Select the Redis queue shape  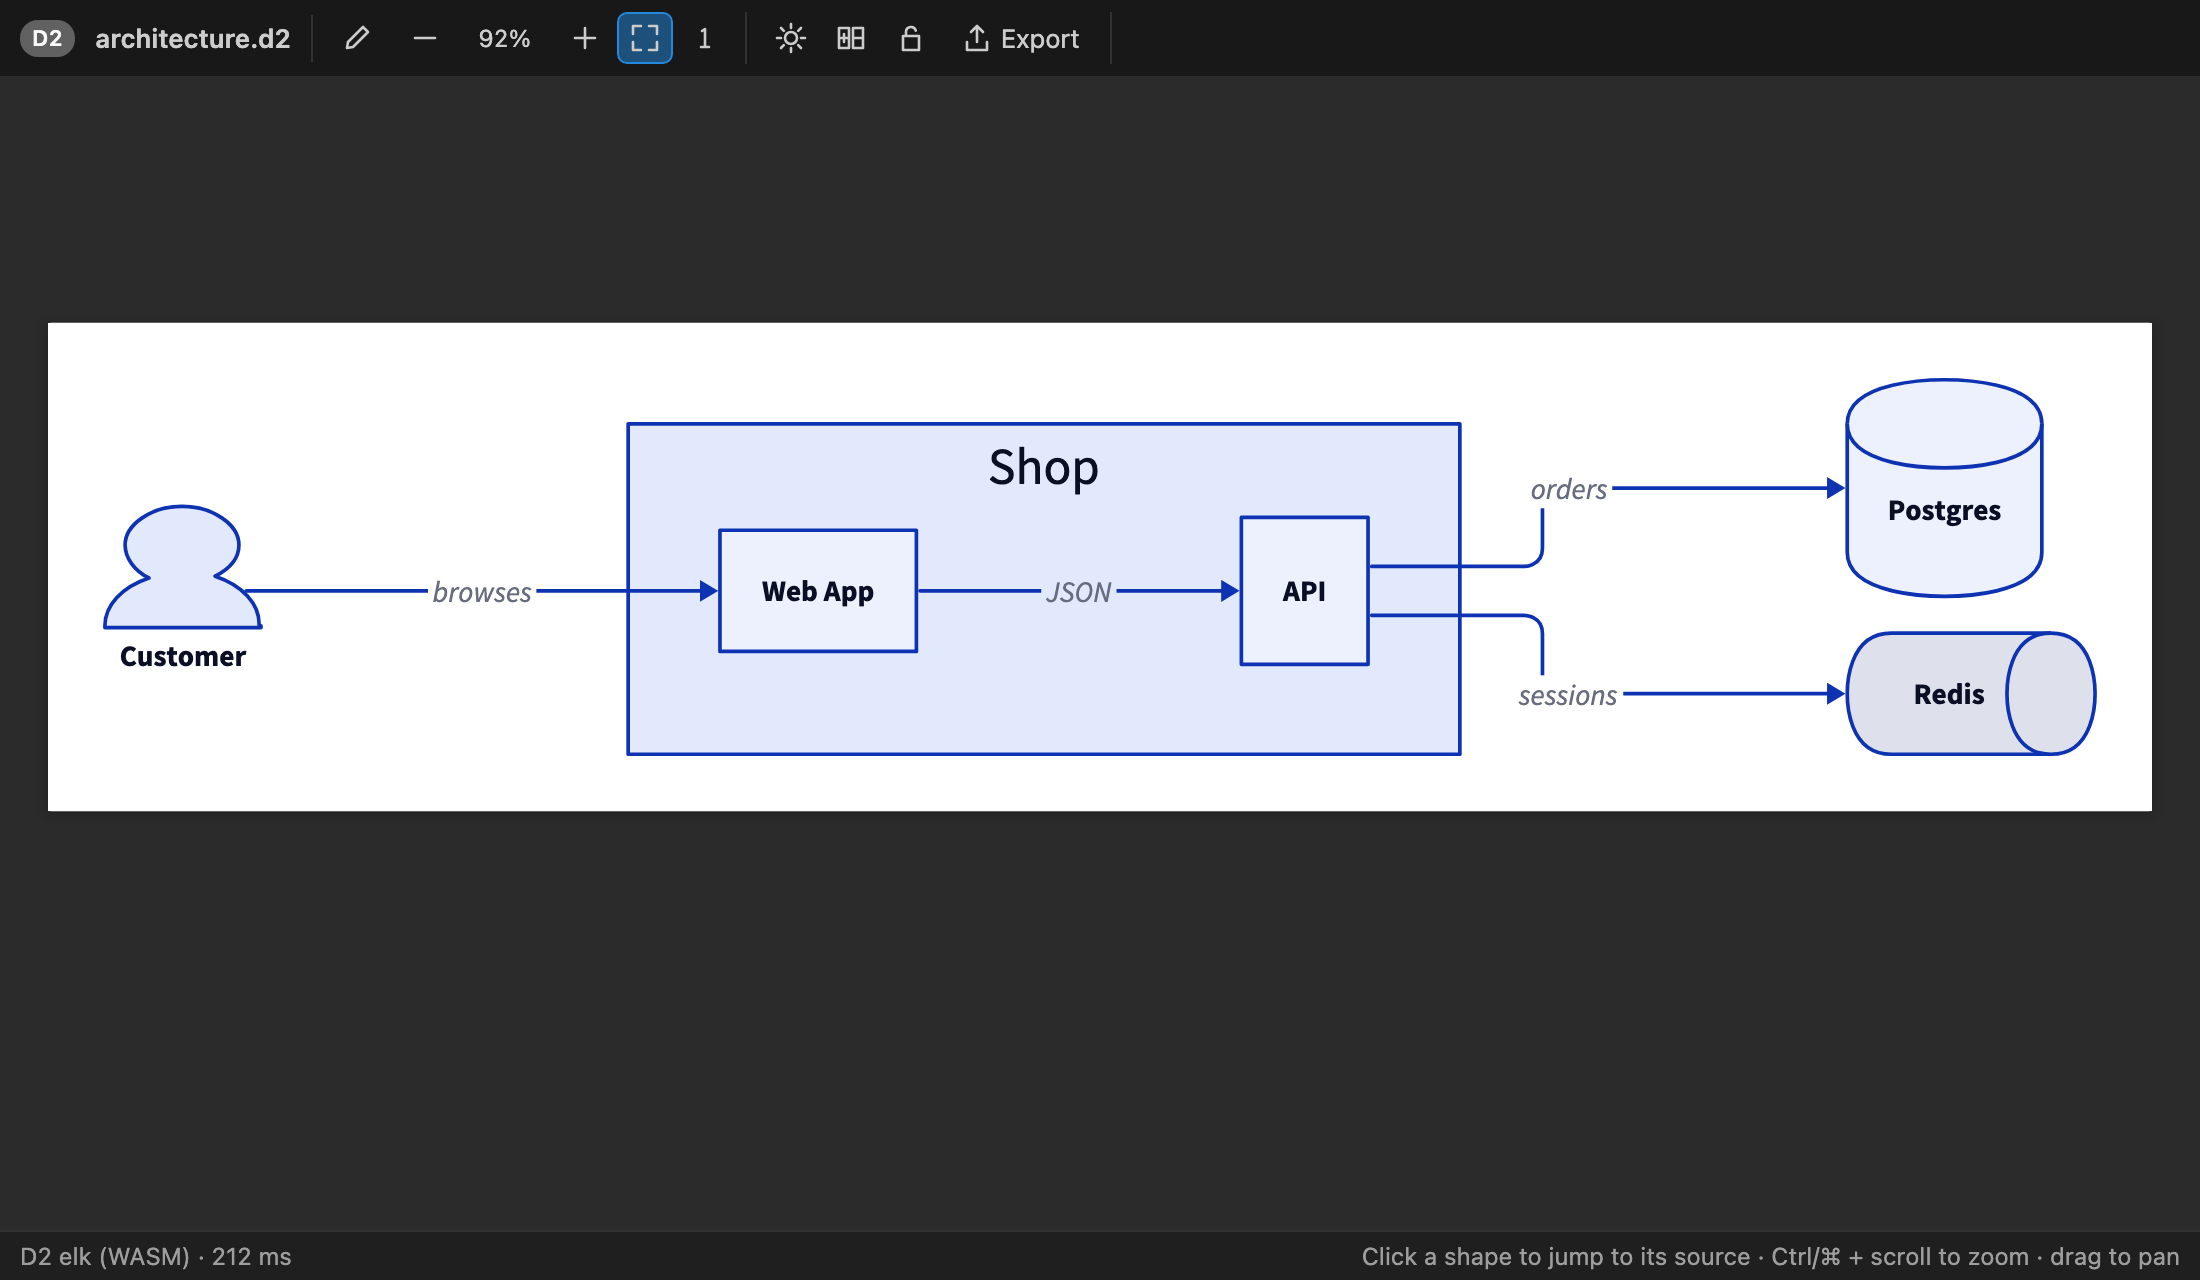1970,693
